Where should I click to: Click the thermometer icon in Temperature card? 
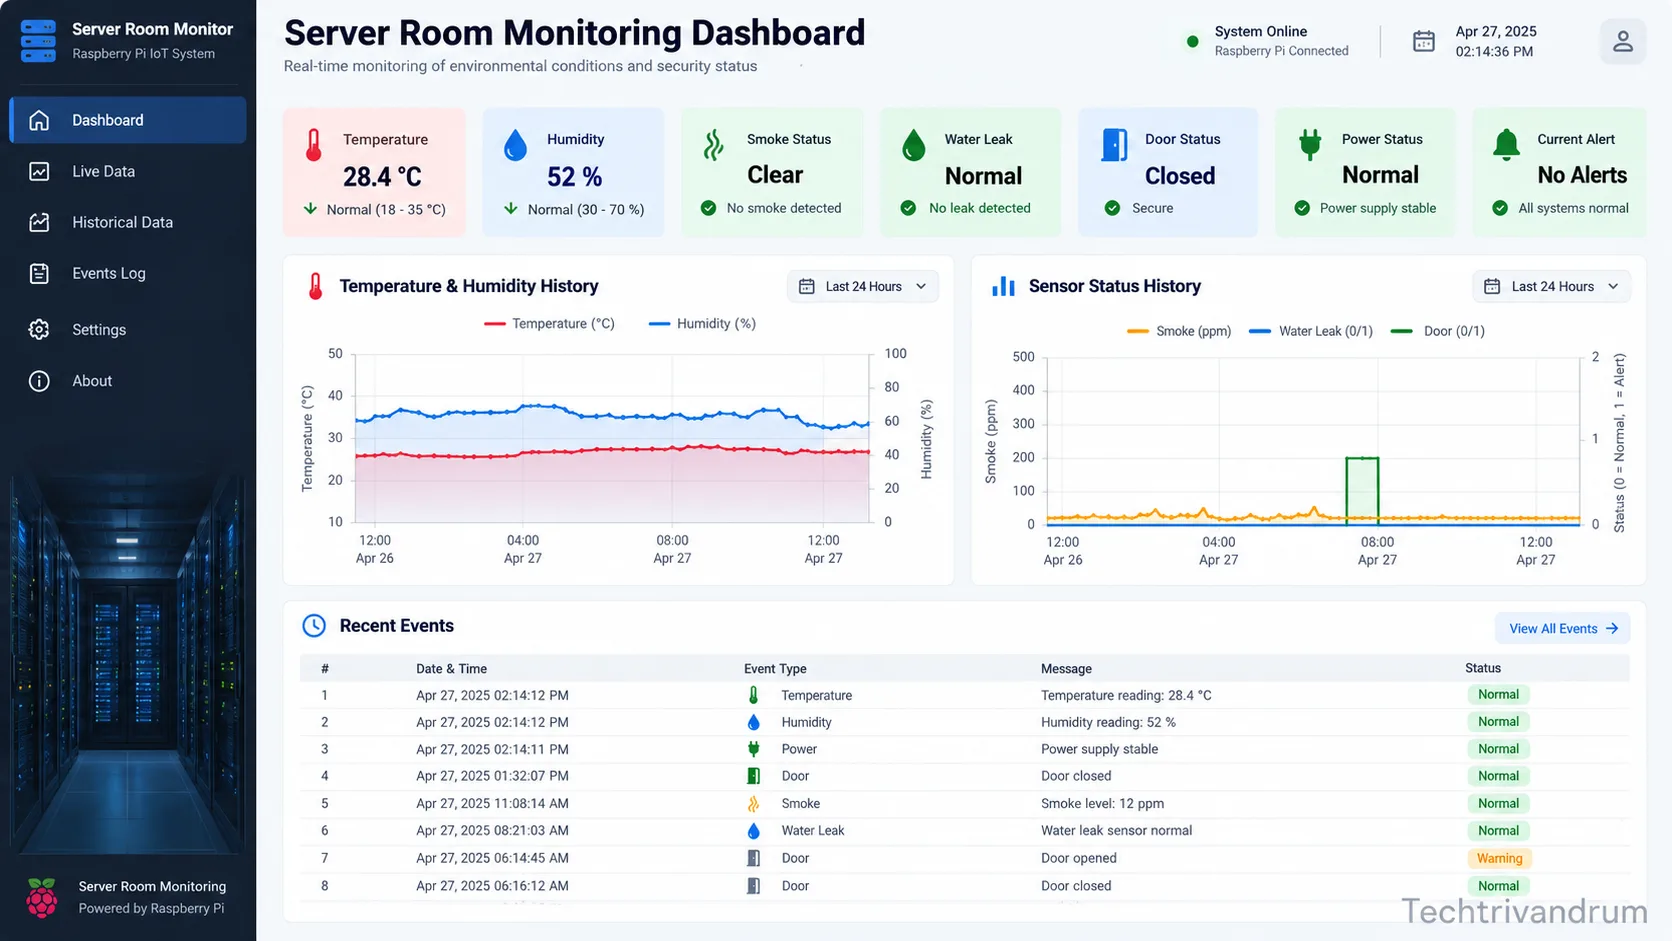tap(314, 145)
